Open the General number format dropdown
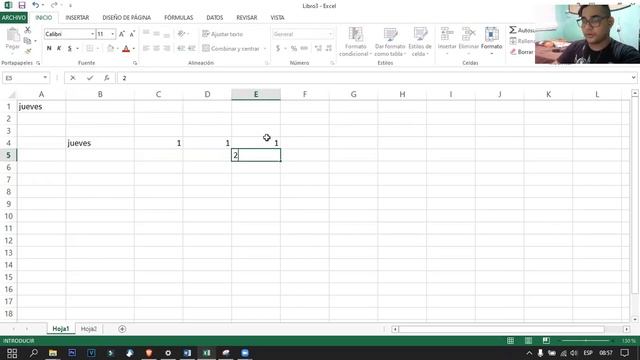 [331, 34]
